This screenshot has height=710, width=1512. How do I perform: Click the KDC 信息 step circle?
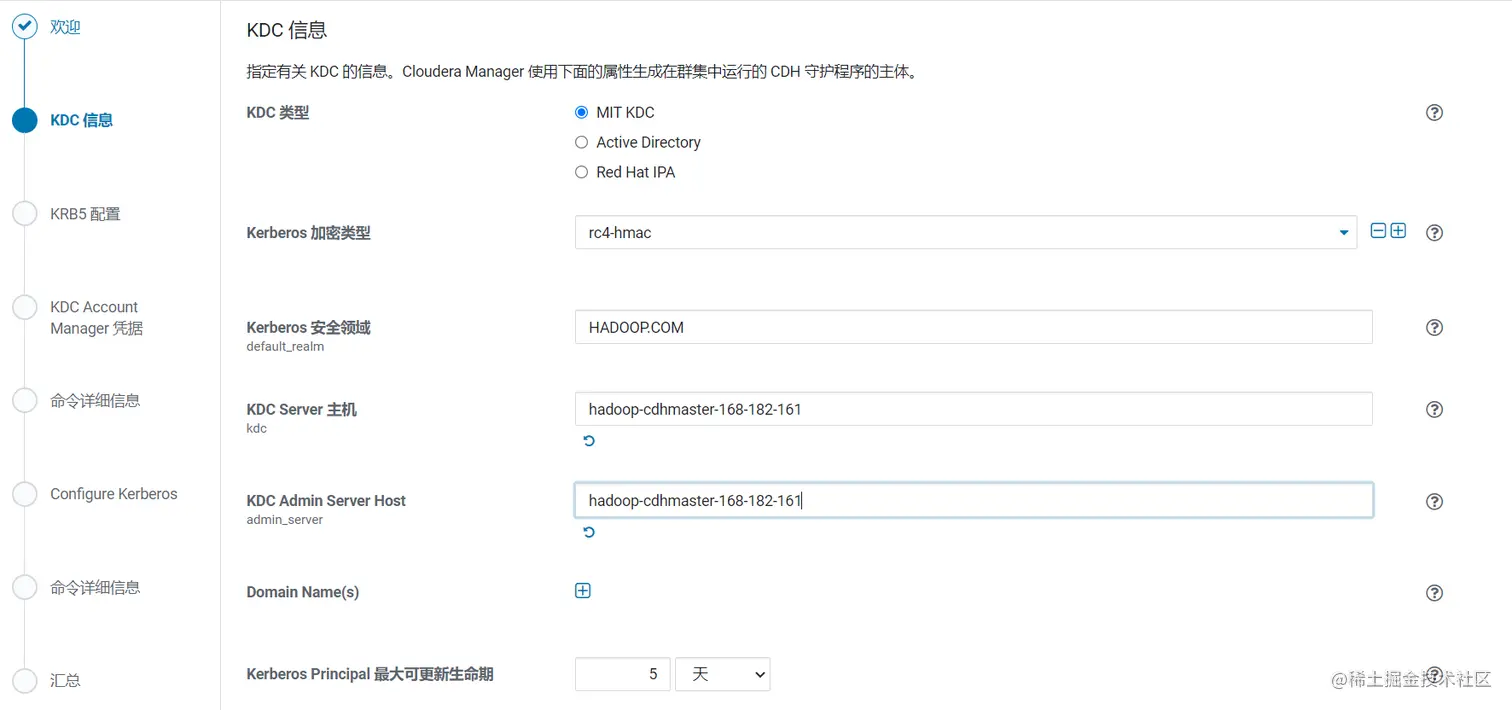point(24,120)
